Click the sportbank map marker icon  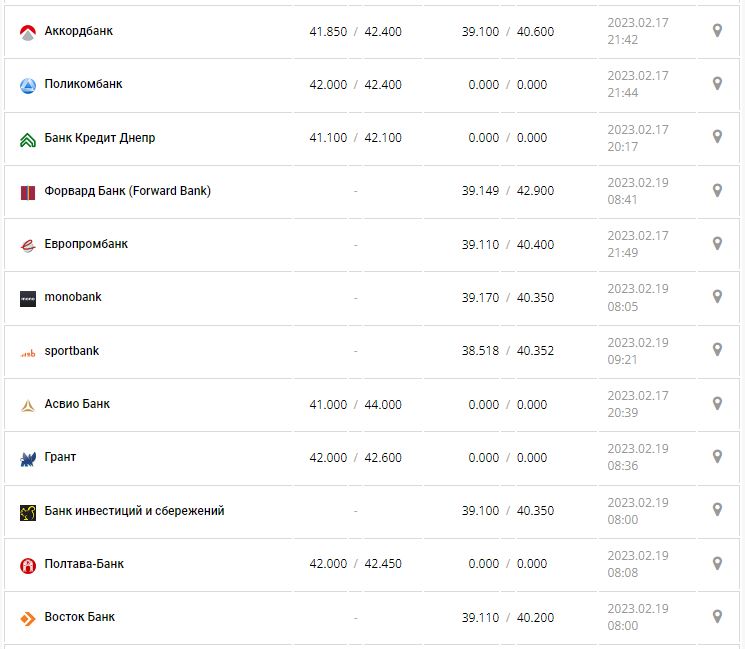(x=717, y=350)
